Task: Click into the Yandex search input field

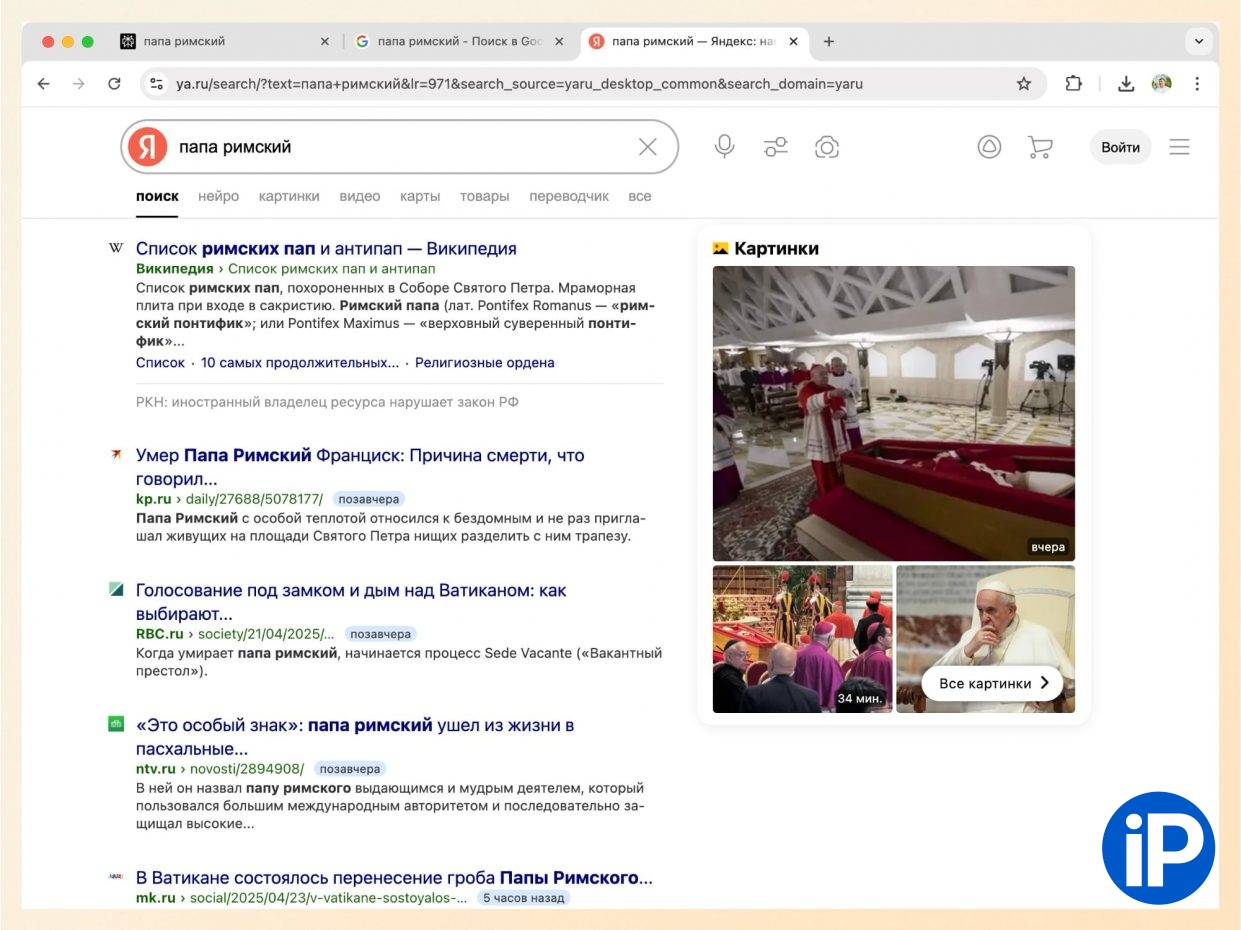Action: point(400,147)
